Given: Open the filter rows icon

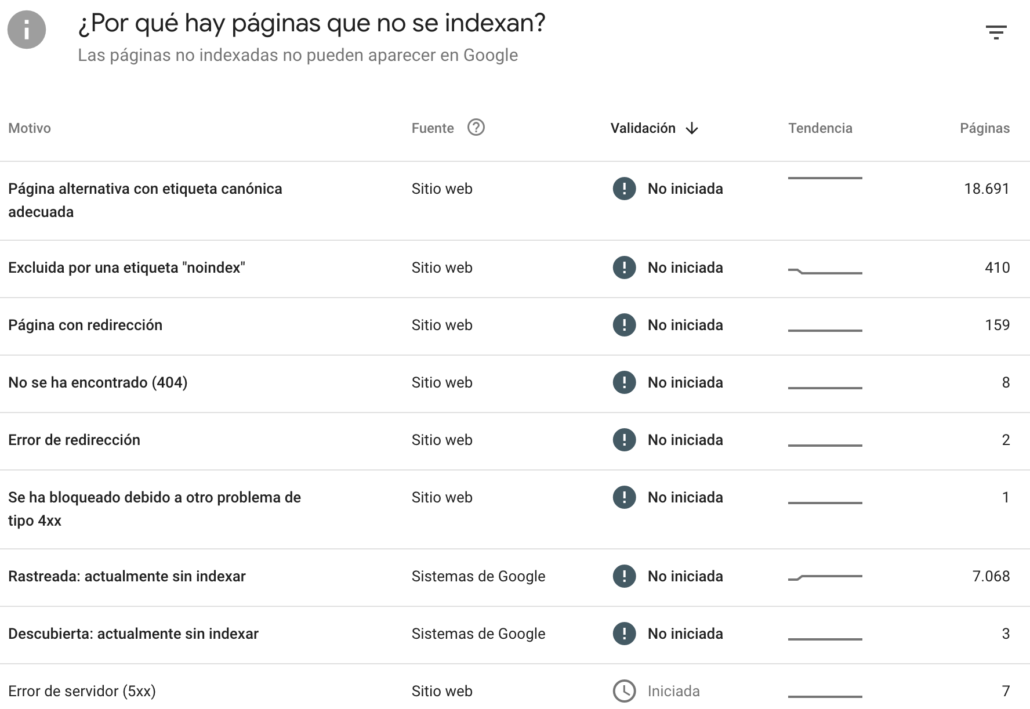Looking at the screenshot, I should click(995, 33).
